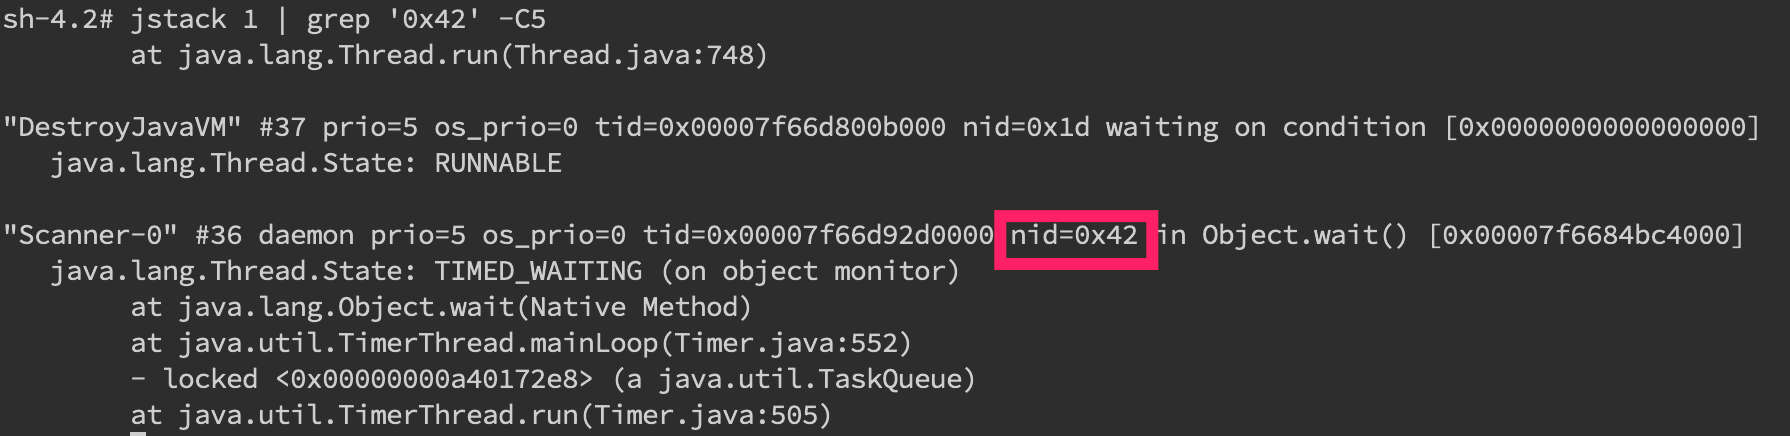
Task: Click tid=0x00007f66d800b000 in DestroyJavaVM line
Action: click(770, 127)
